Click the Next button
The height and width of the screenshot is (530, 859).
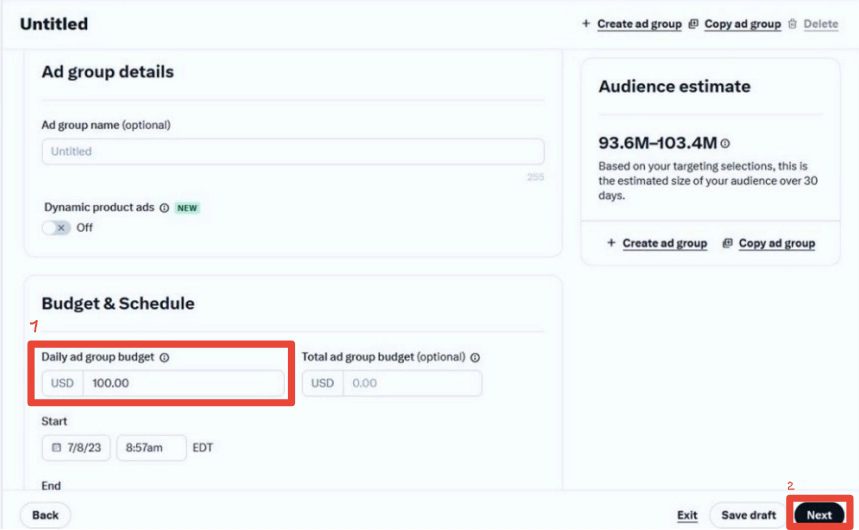pos(819,515)
